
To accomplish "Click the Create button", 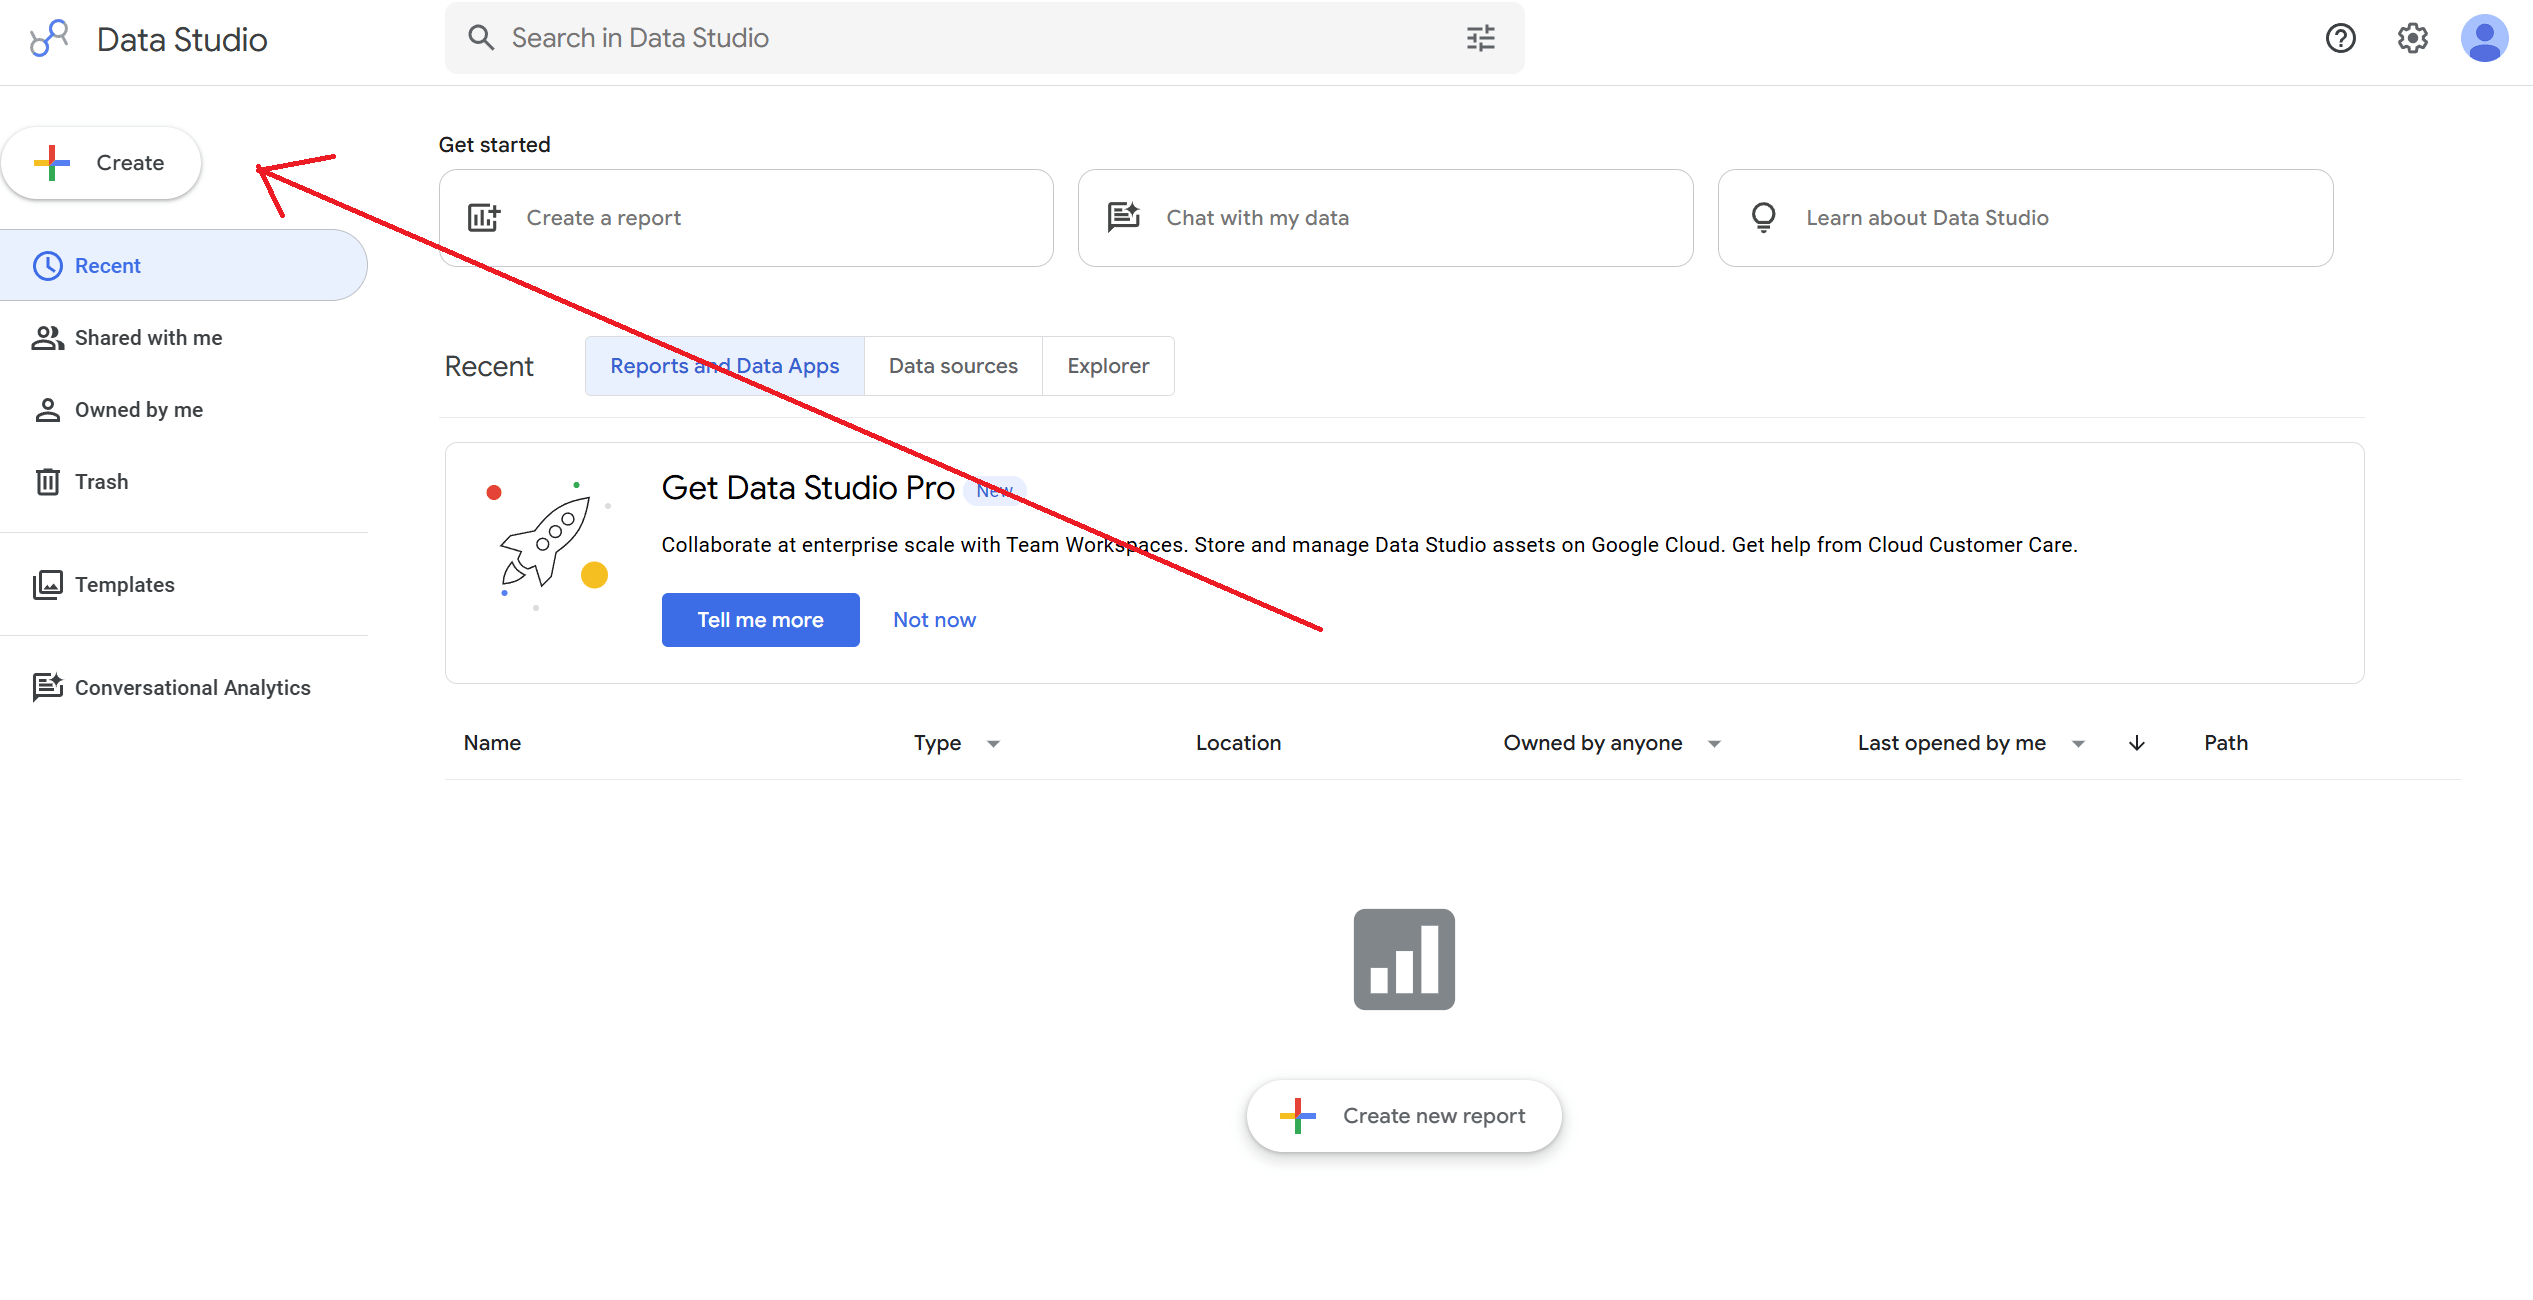I will pyautogui.click(x=101, y=163).
